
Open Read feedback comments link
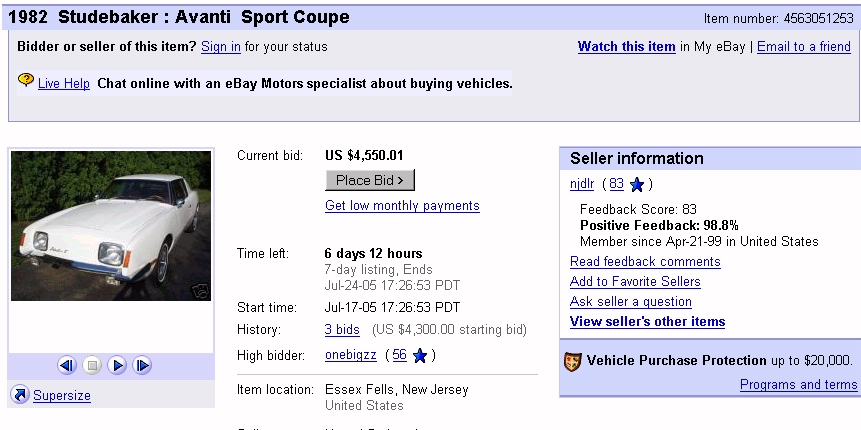(645, 262)
